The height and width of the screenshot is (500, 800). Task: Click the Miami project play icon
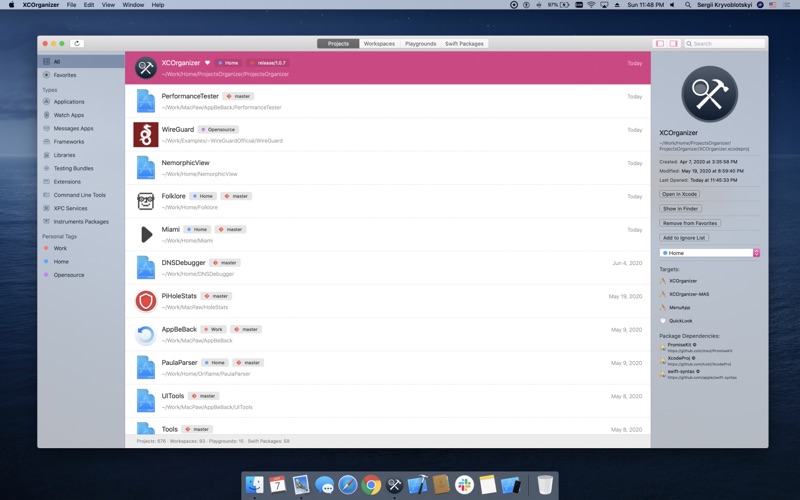coord(146,234)
